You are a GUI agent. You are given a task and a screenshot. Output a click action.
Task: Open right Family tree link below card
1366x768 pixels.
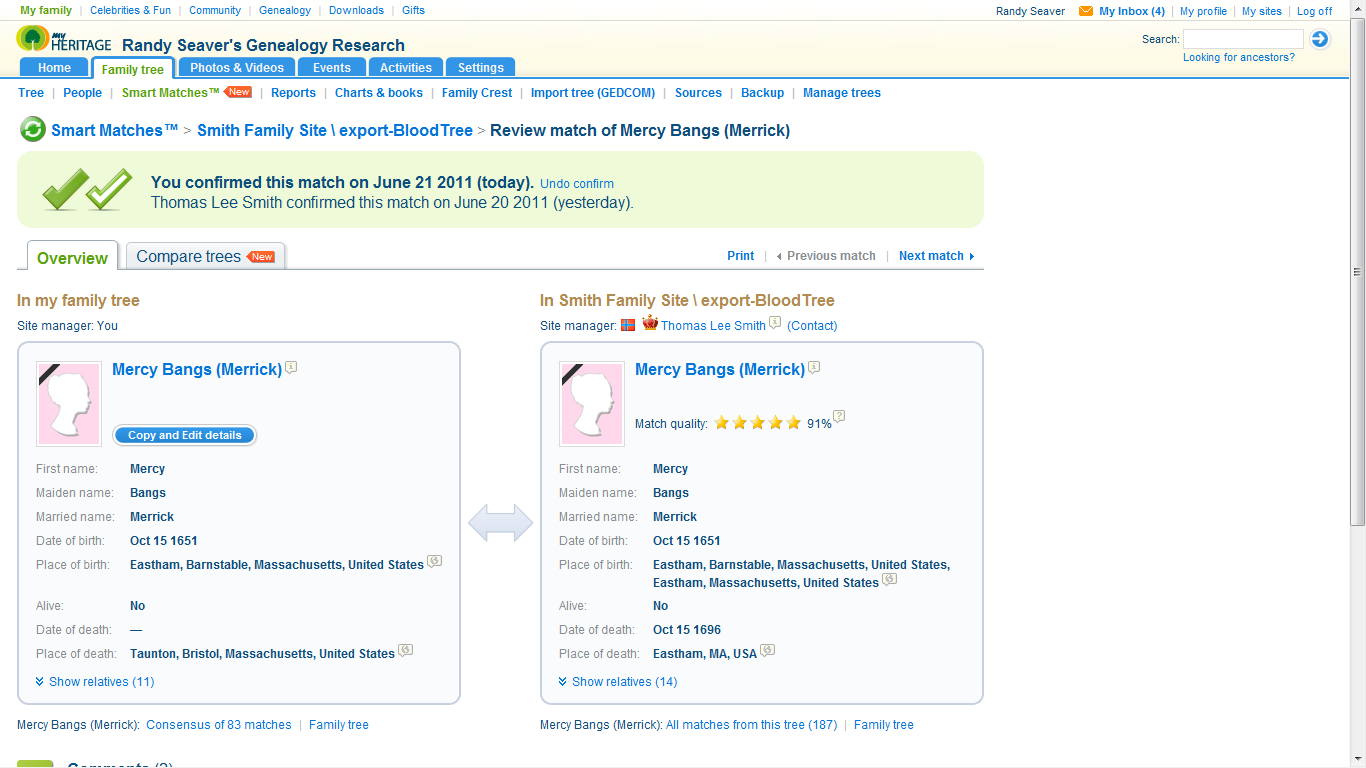(x=884, y=725)
